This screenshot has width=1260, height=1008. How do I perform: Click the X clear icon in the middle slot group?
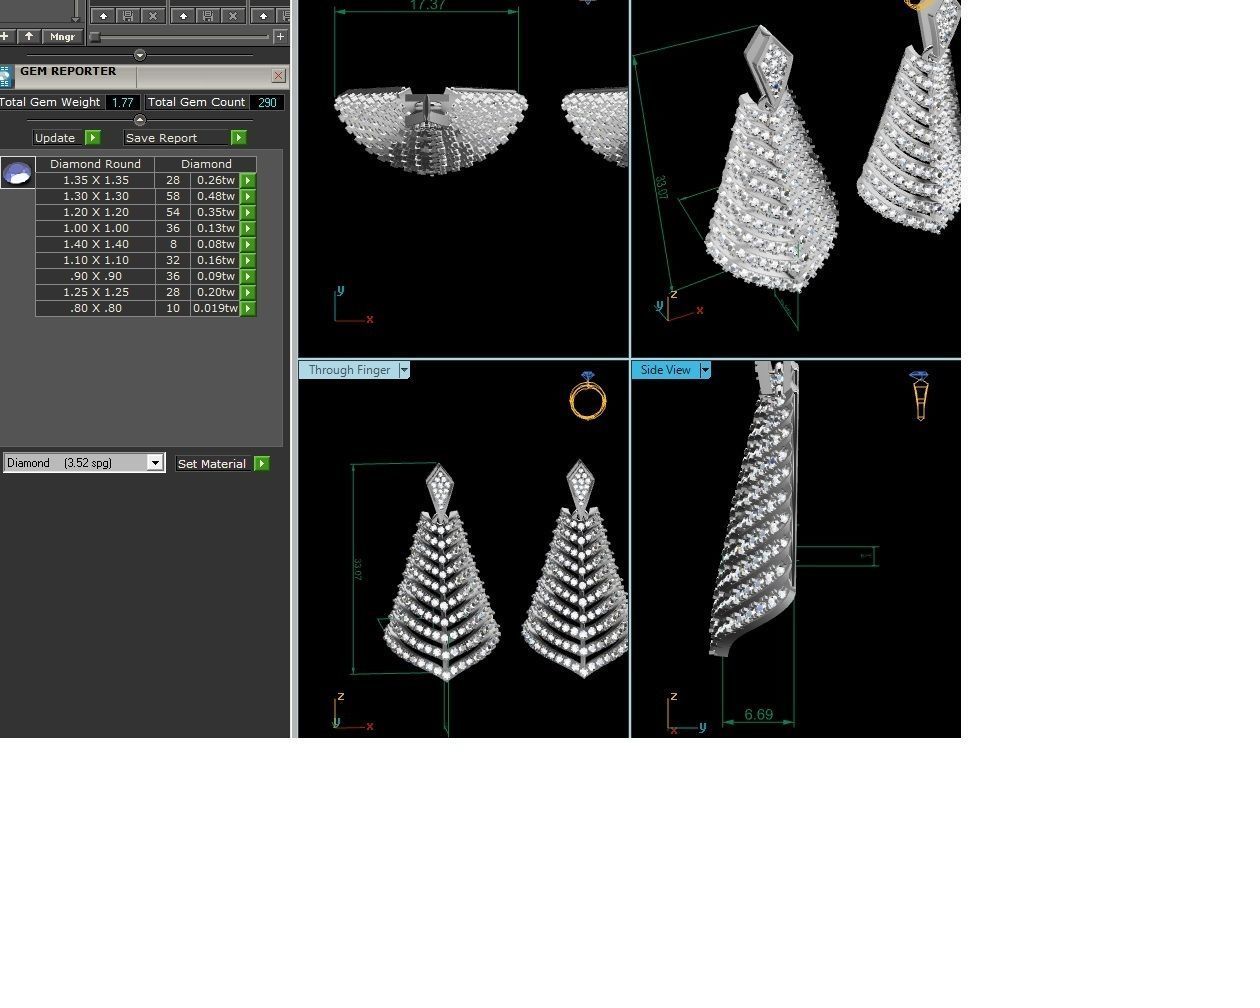(233, 16)
